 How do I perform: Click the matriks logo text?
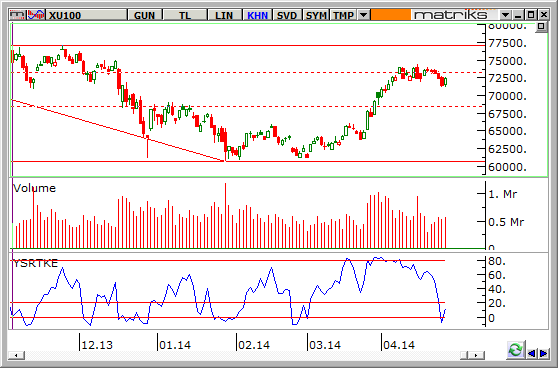450,15
